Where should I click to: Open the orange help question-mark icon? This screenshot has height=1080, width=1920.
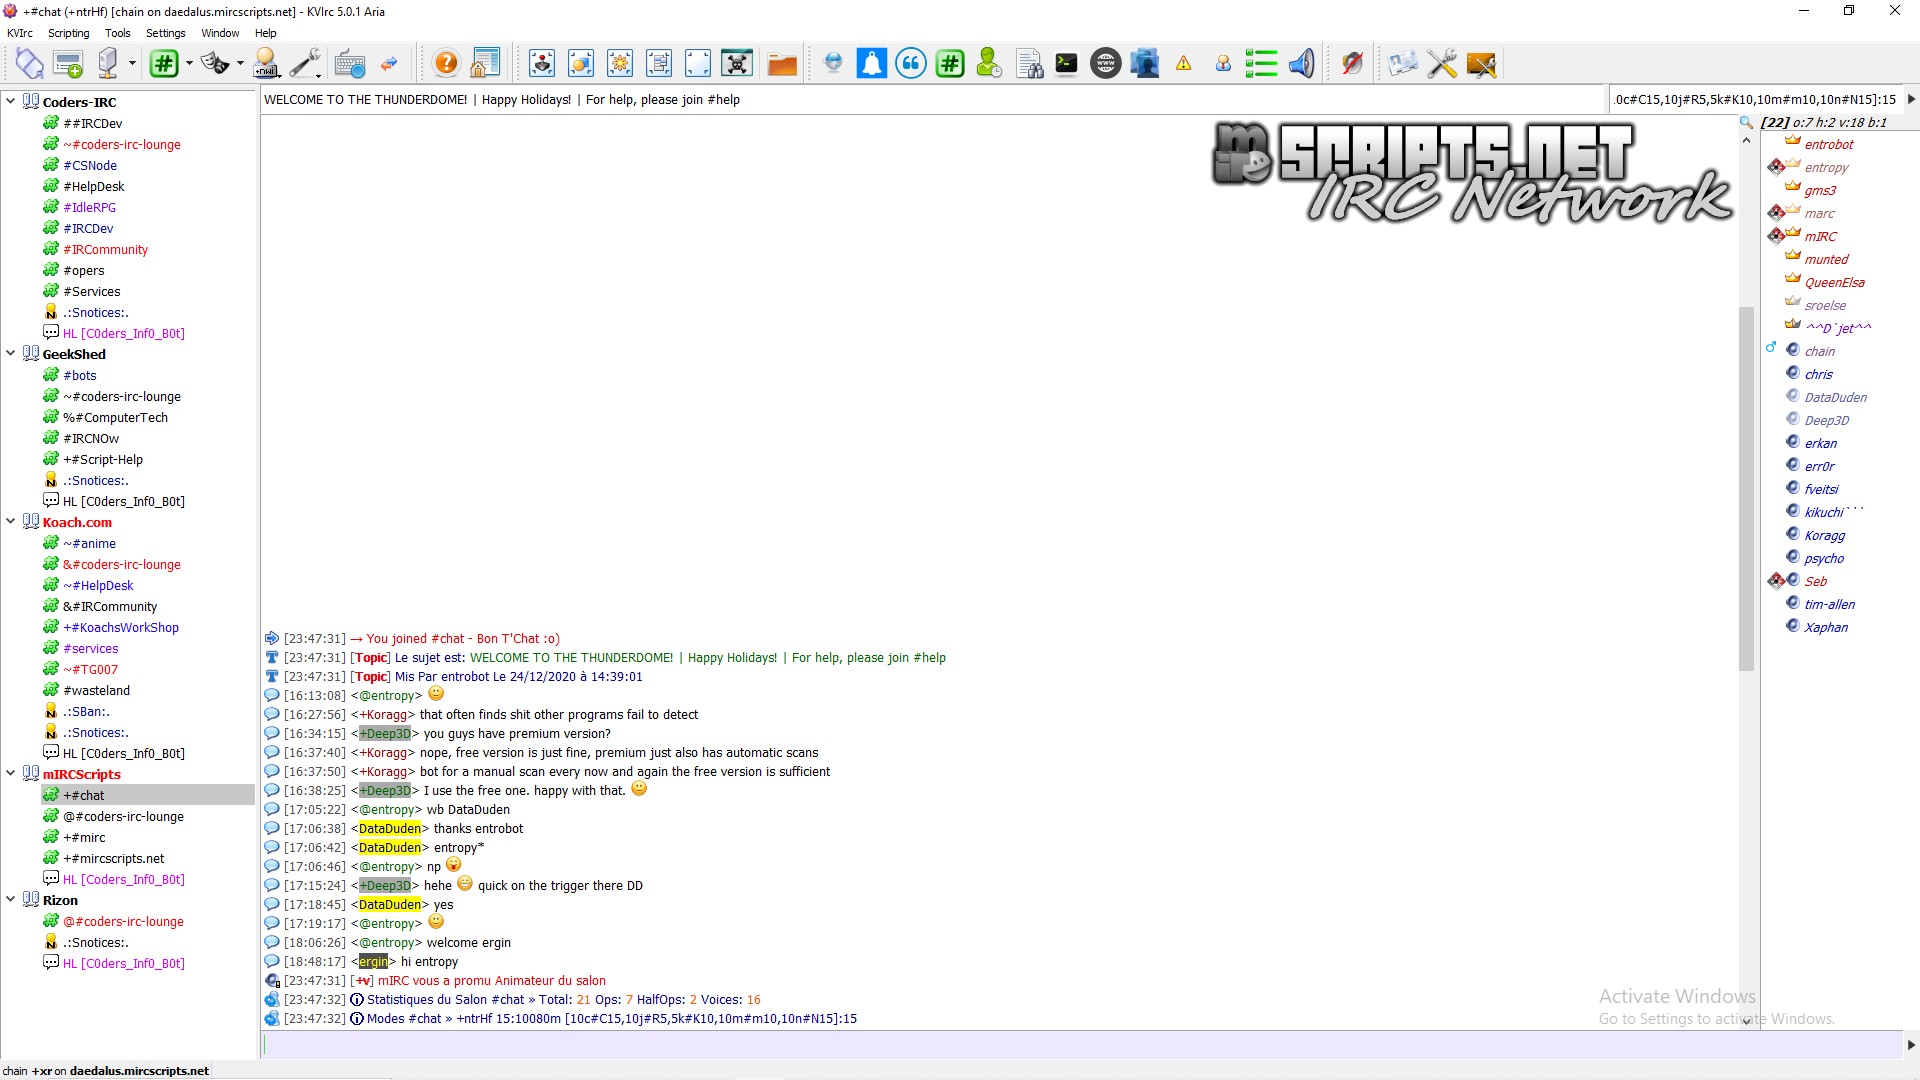[446, 64]
